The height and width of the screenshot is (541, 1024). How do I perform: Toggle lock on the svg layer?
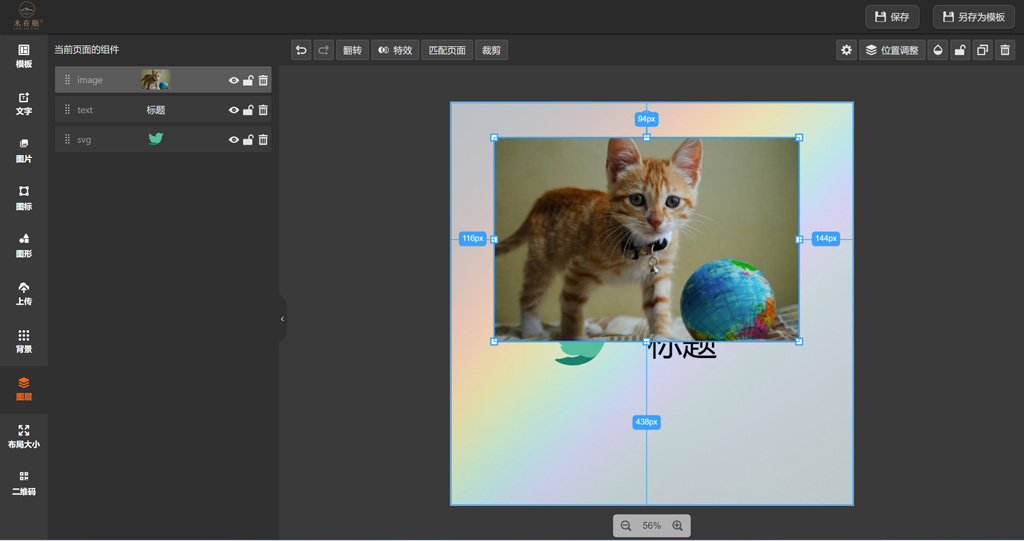(248, 139)
